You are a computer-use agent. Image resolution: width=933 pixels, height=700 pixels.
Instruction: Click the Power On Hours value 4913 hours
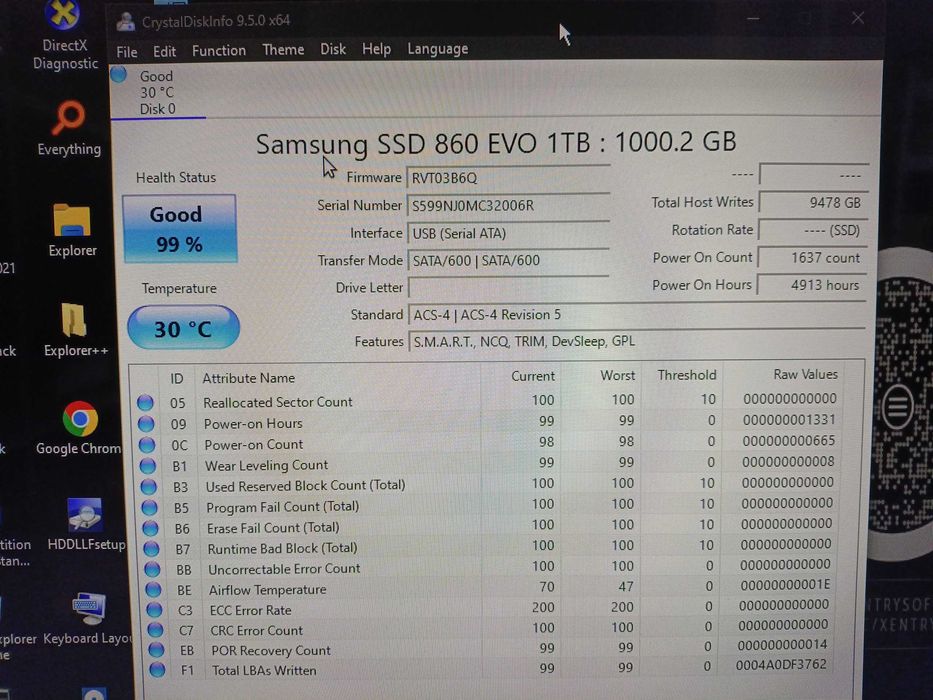(812, 285)
